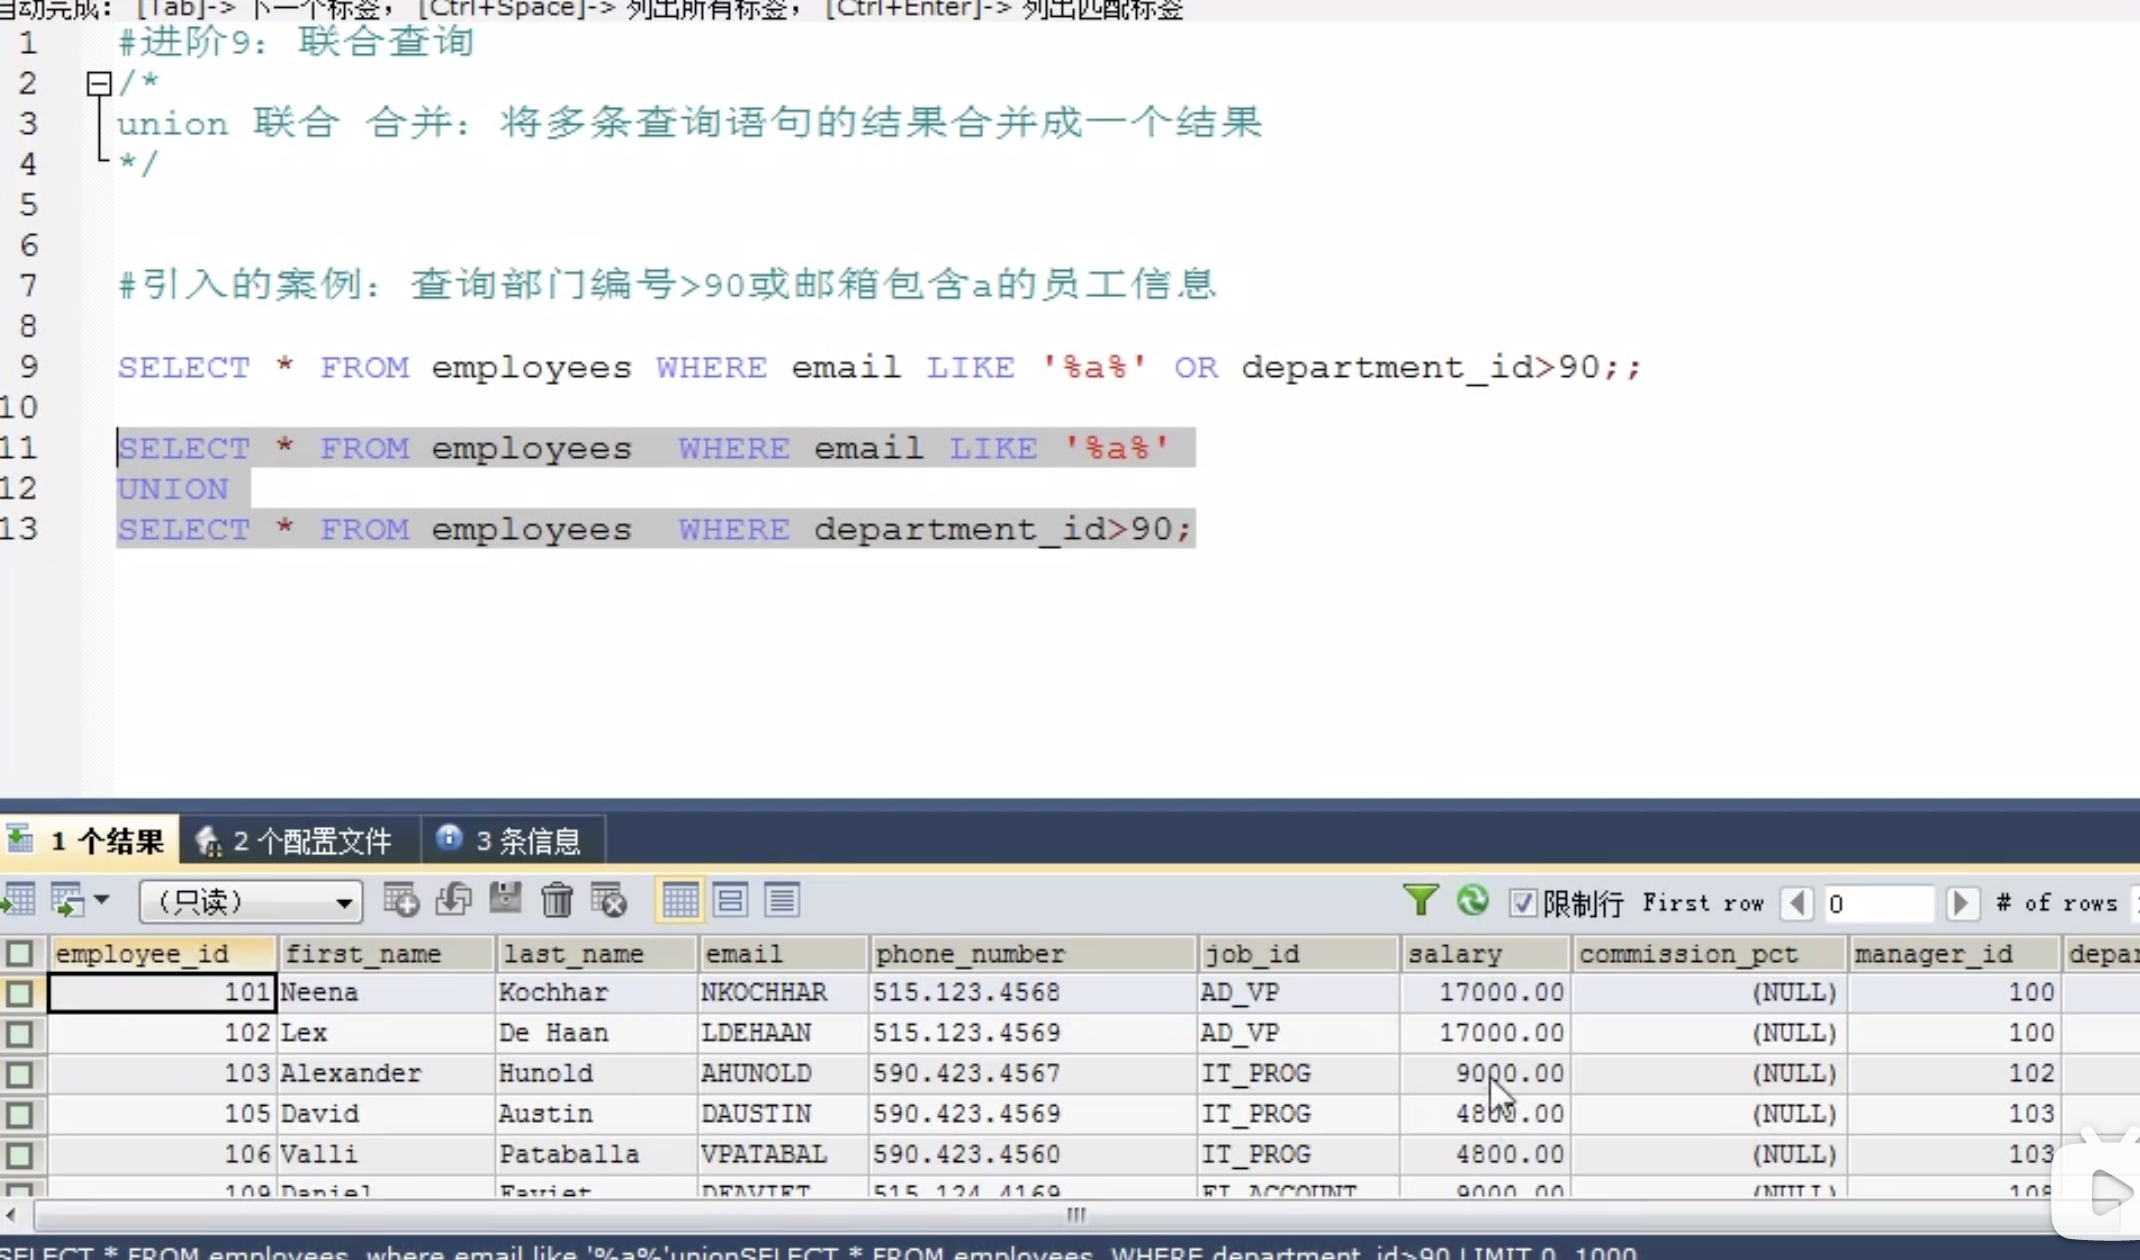Click the profile icon on 2 个配置文件 tab
The image size is (2140, 1260).
(207, 840)
